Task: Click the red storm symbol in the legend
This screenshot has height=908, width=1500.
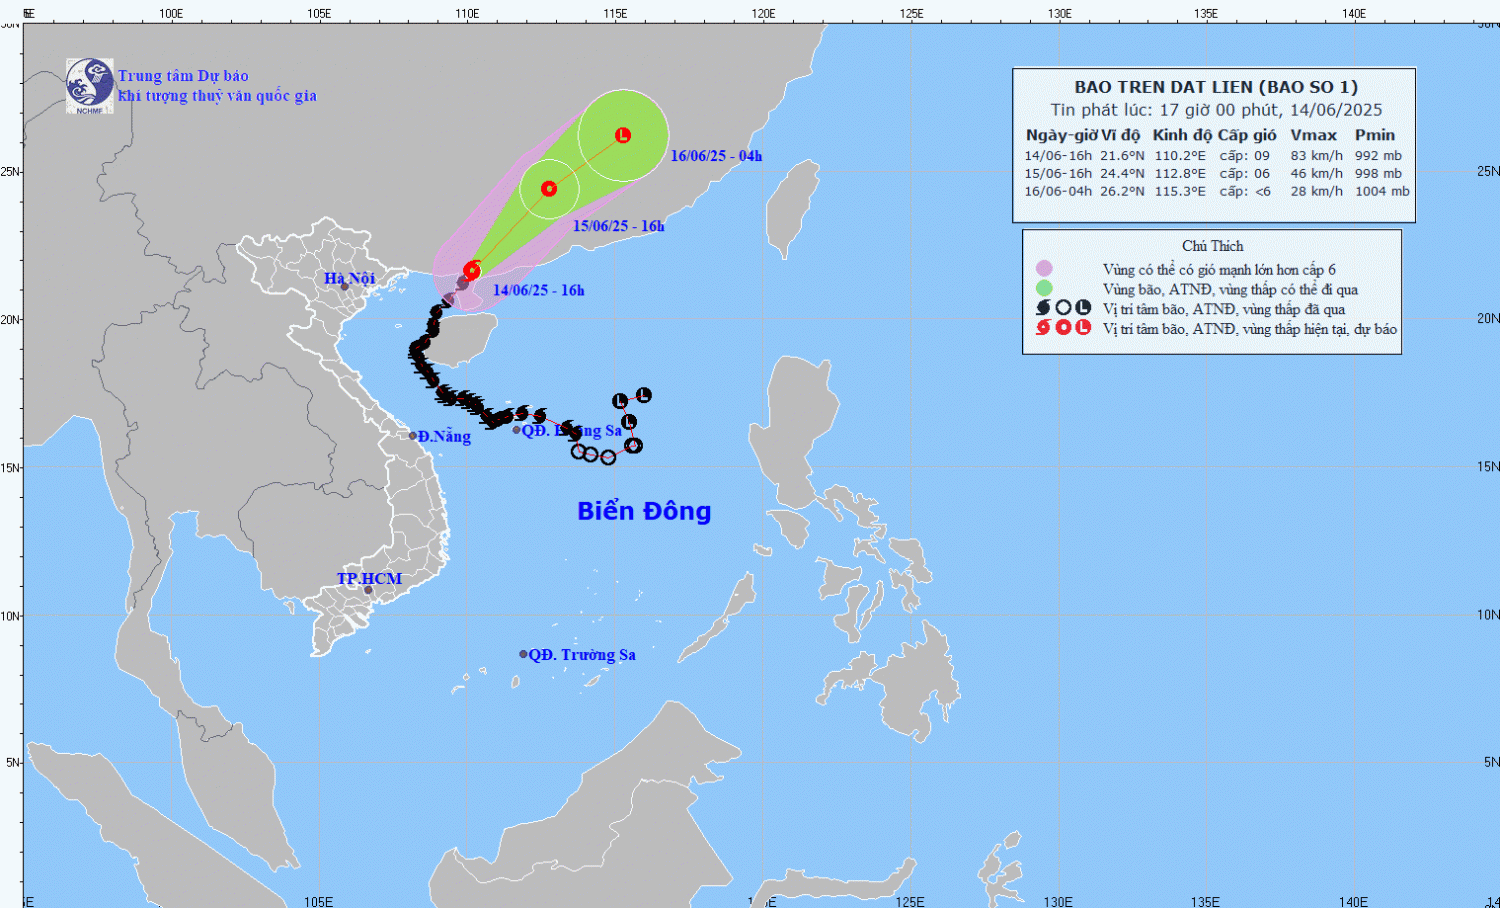Action: (x=1043, y=328)
